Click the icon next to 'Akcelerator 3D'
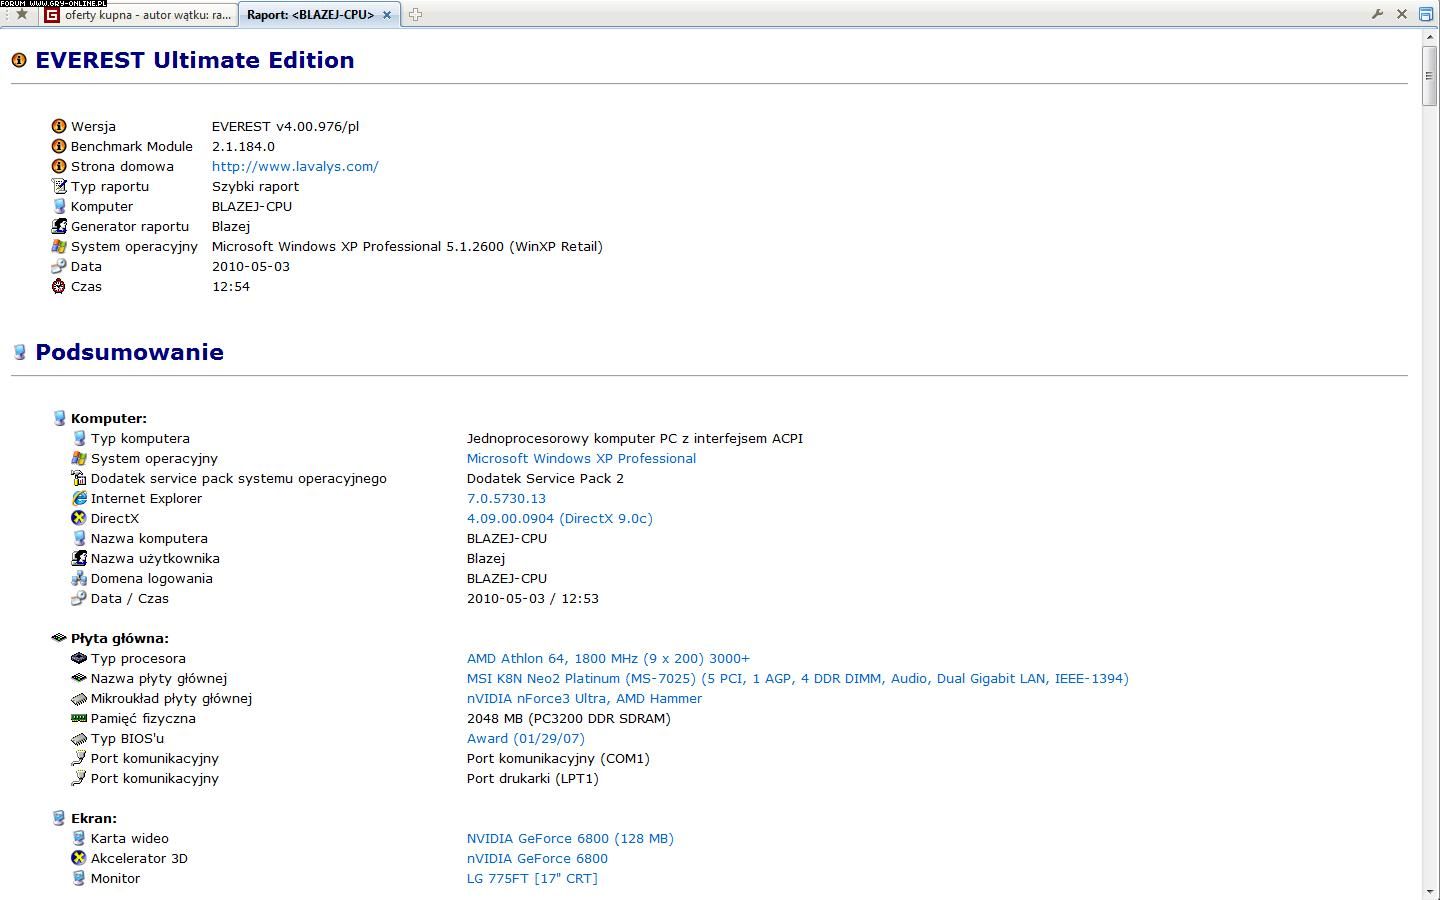 [79, 858]
